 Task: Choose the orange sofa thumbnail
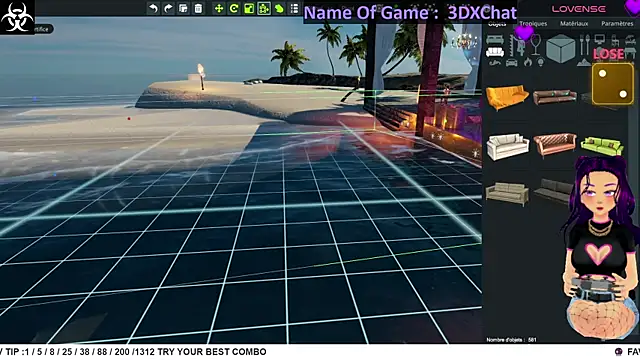[507, 97]
